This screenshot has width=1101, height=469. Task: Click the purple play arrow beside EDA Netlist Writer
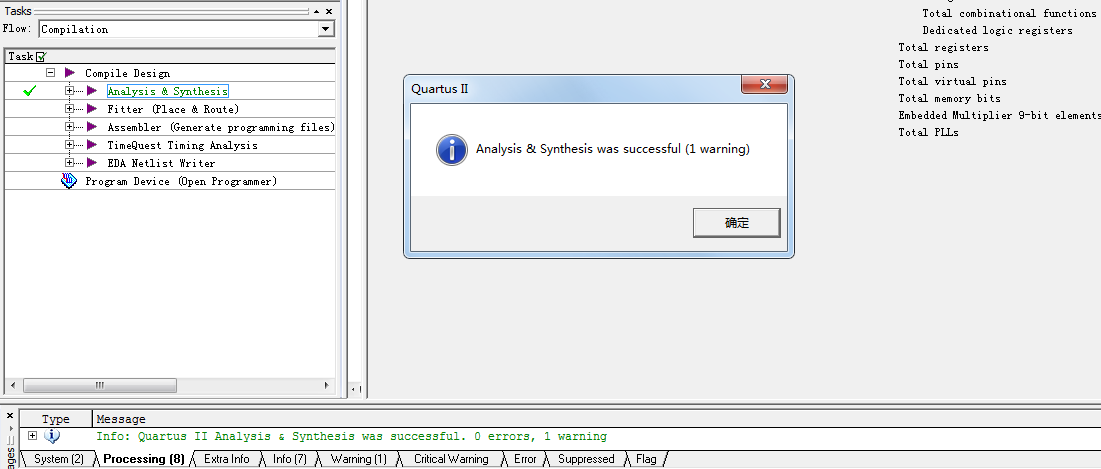tap(92, 163)
